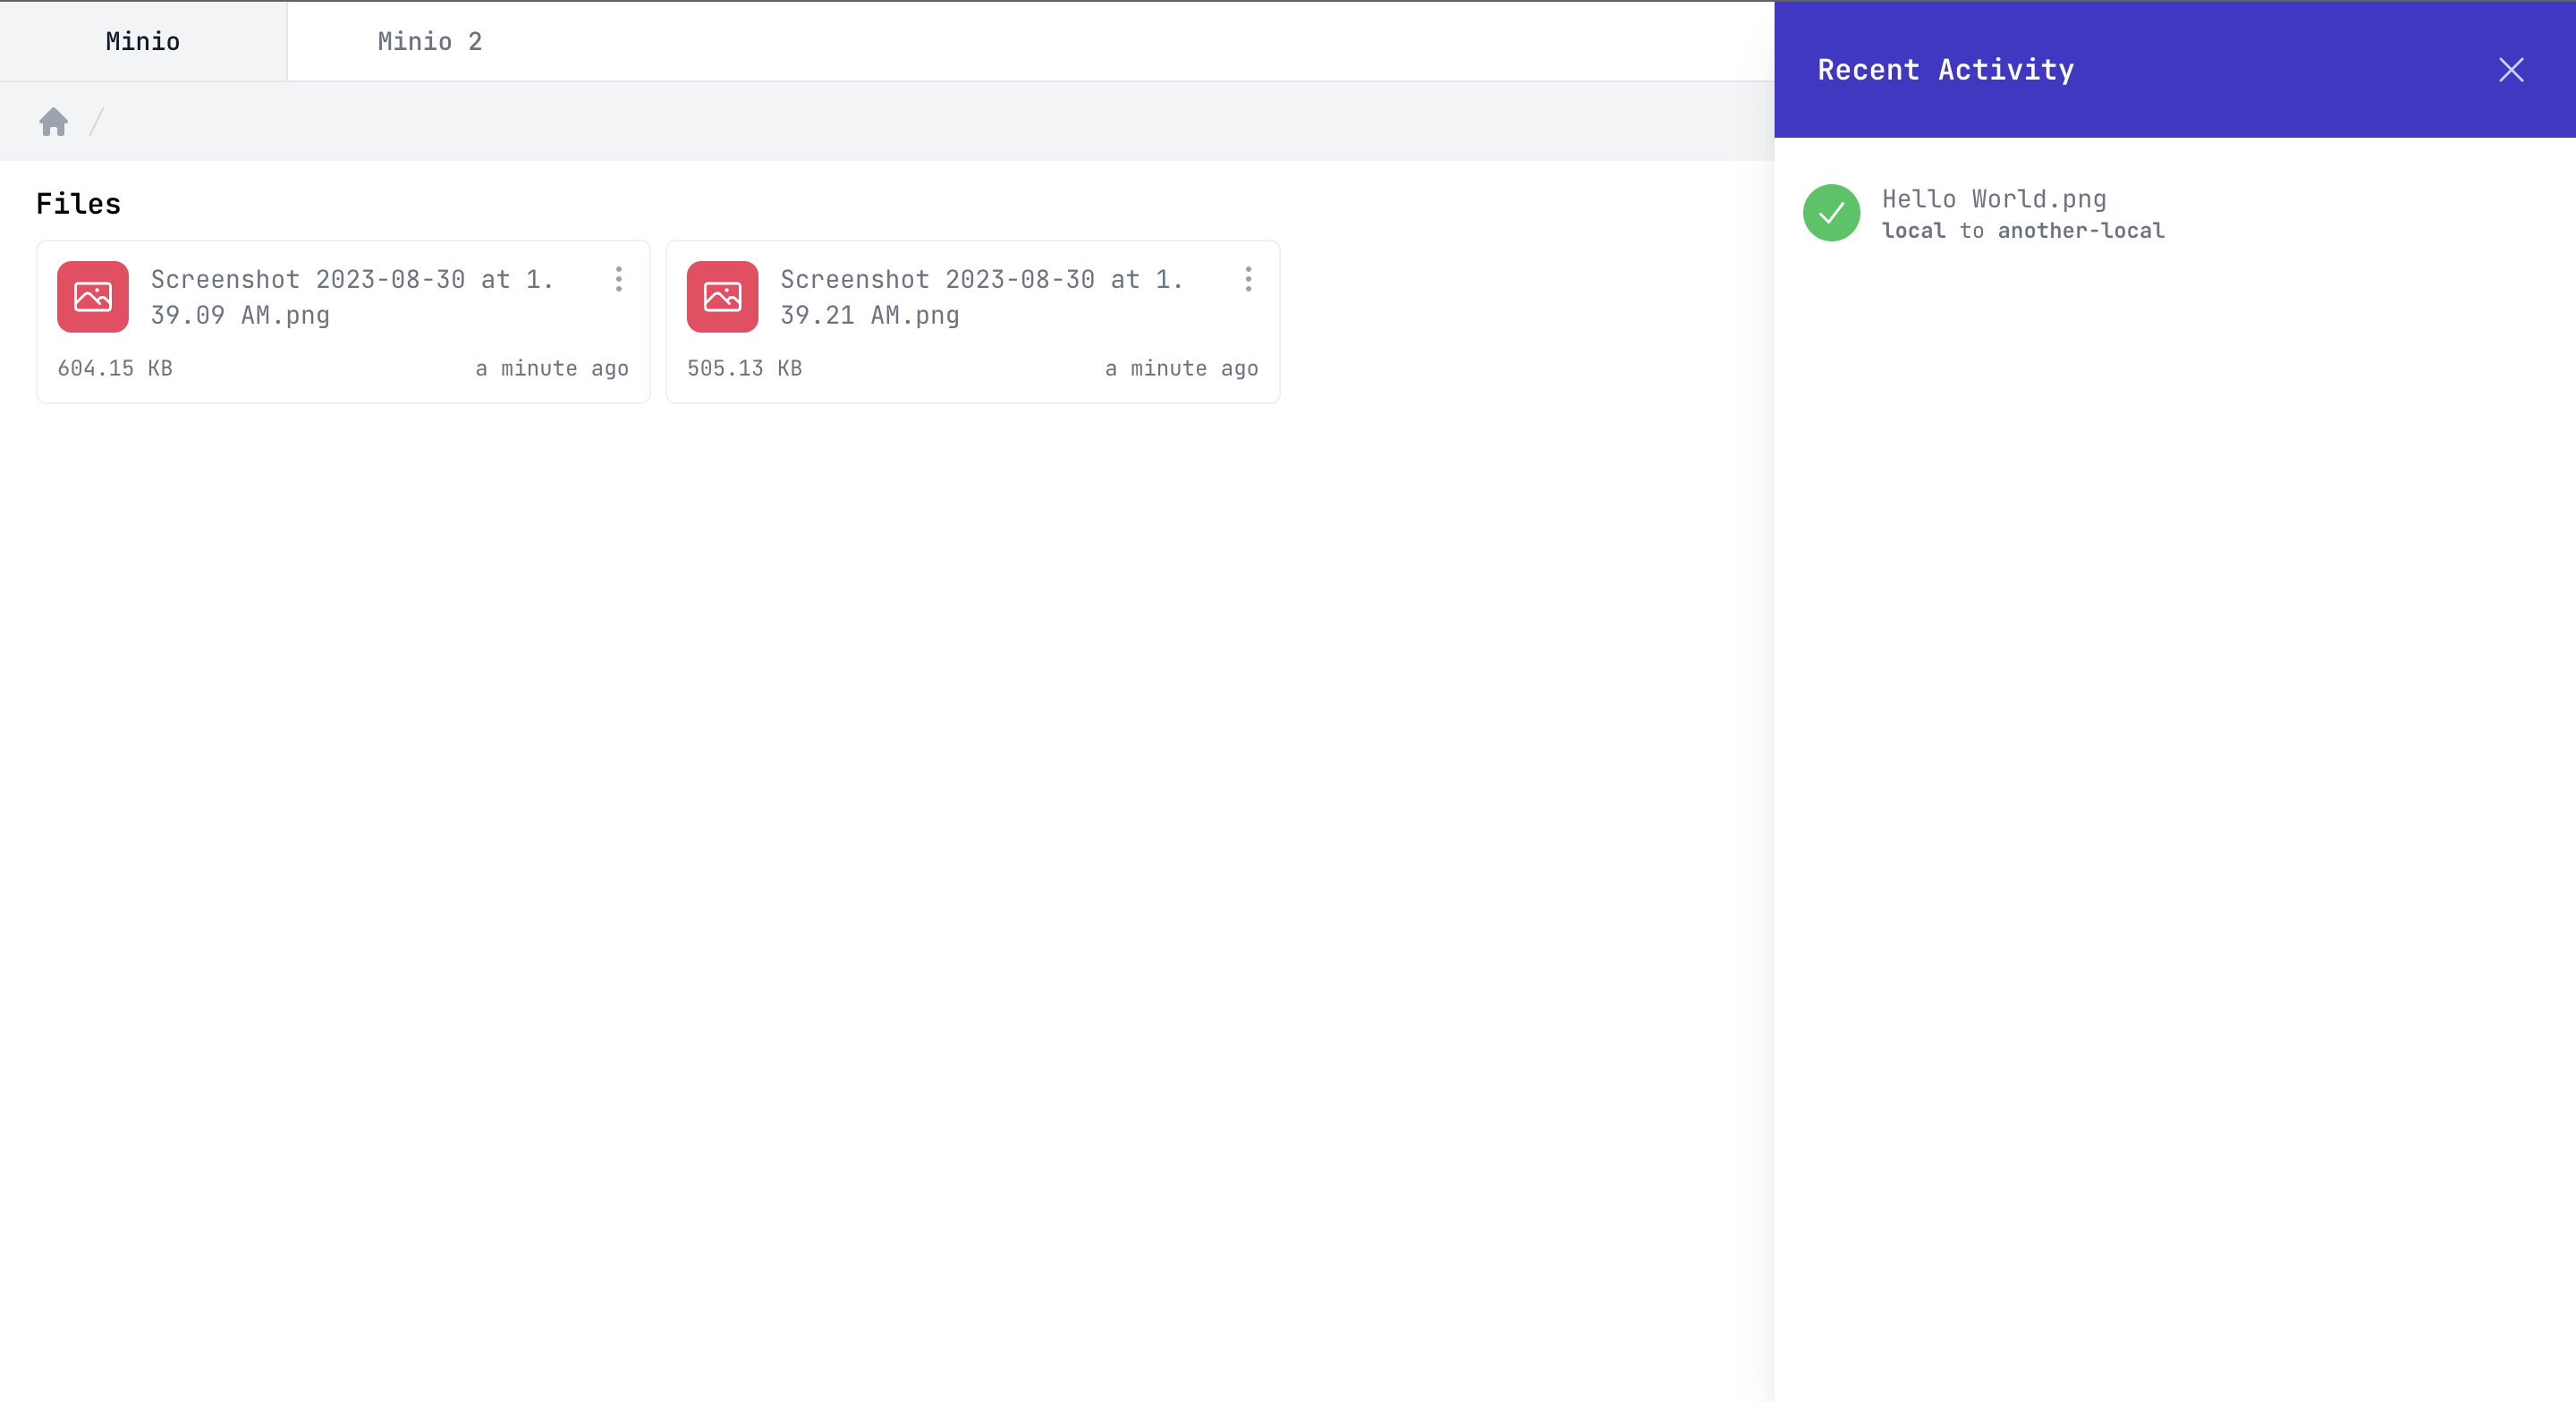This screenshot has height=1402, width=2576.
Task: Click the 604.15 KB file size label
Action: [x=115, y=368]
